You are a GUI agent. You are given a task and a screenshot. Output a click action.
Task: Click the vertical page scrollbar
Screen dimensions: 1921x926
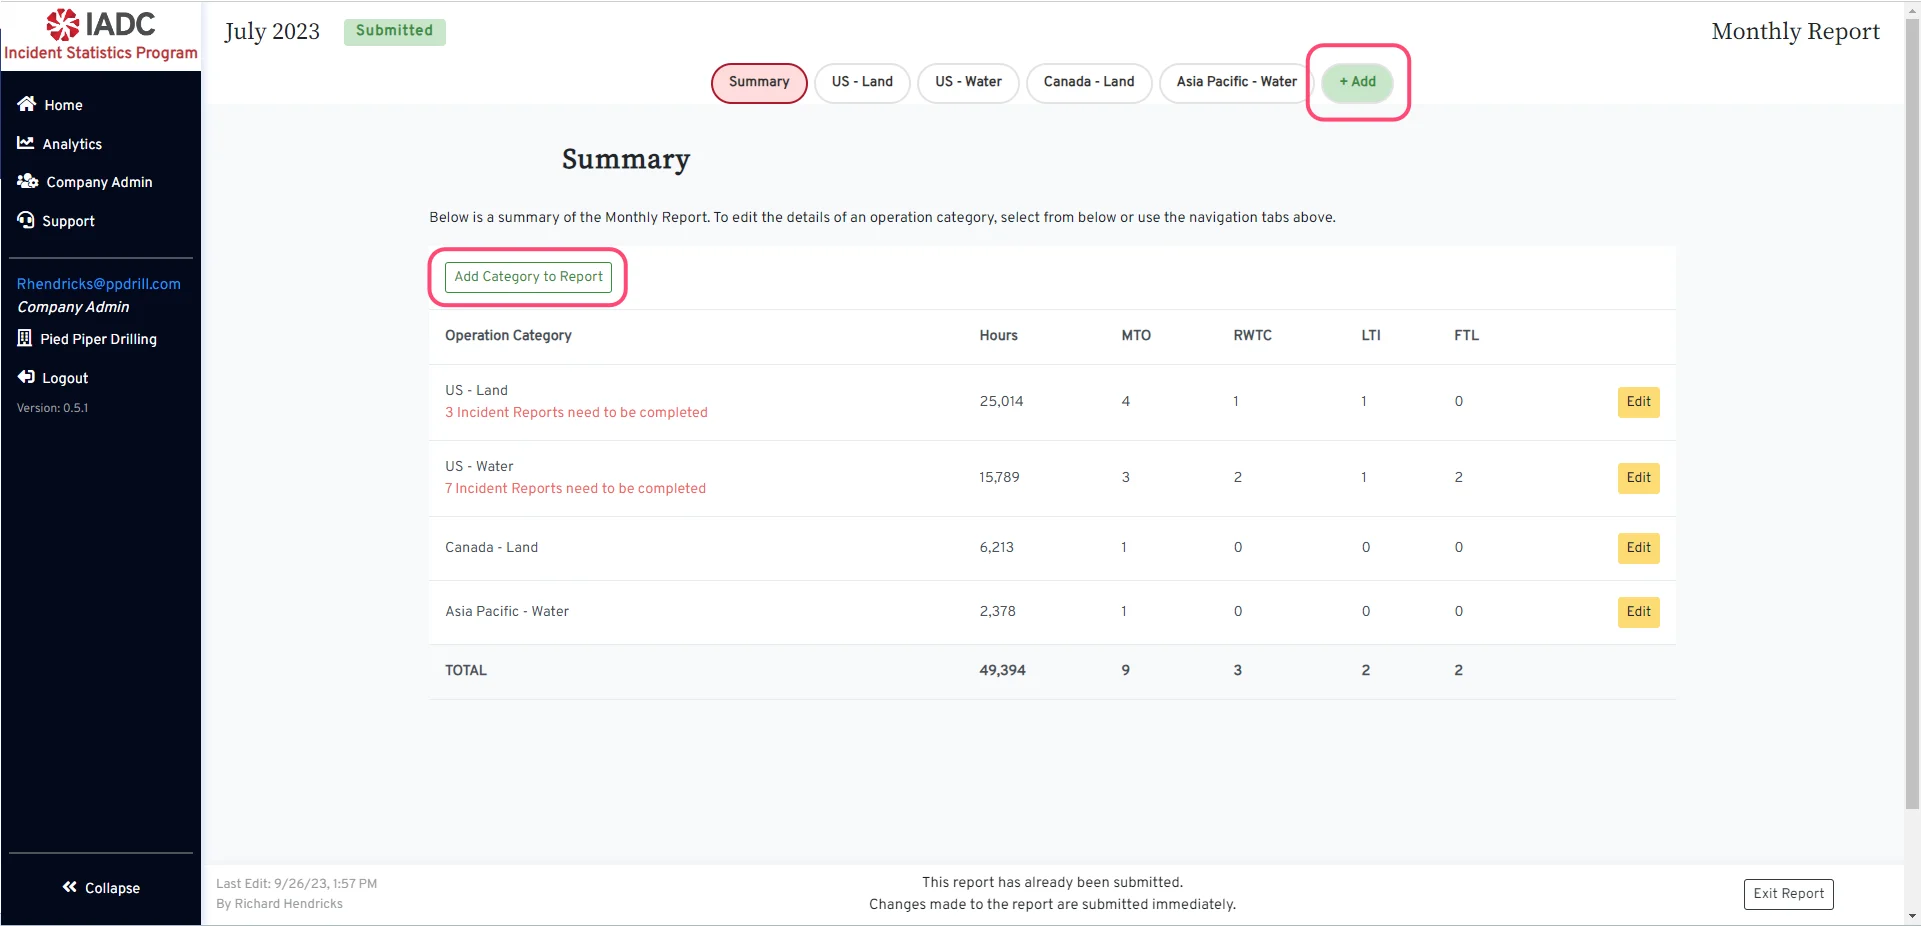point(1912,414)
